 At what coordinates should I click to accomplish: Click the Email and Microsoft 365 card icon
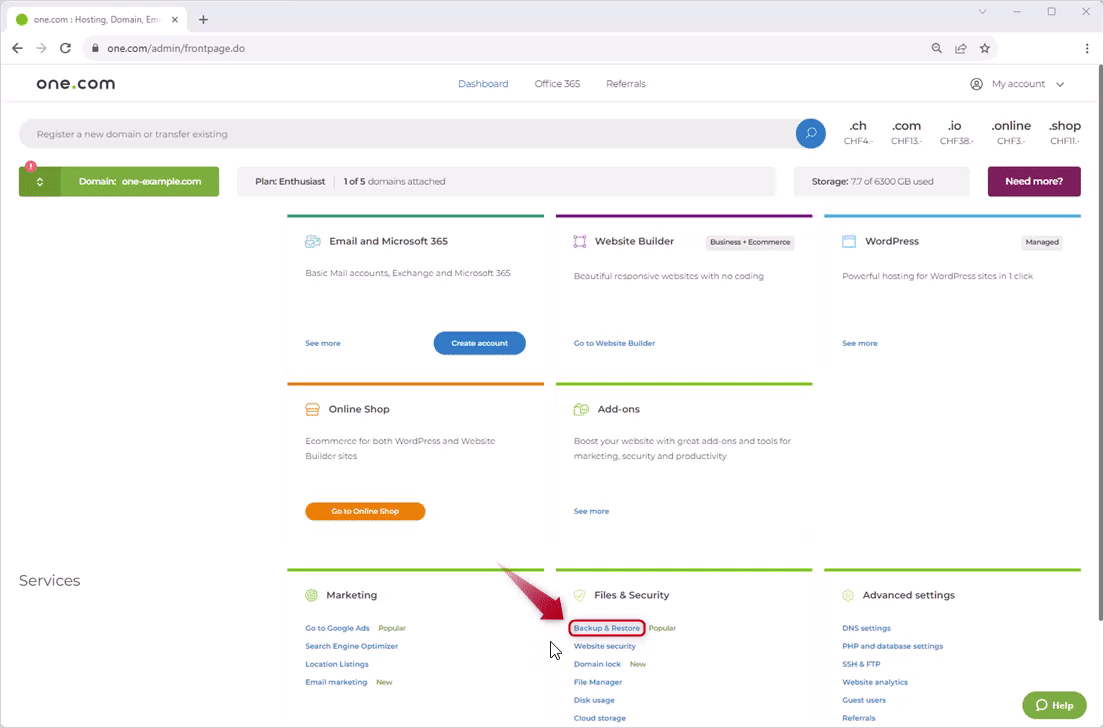(x=313, y=241)
